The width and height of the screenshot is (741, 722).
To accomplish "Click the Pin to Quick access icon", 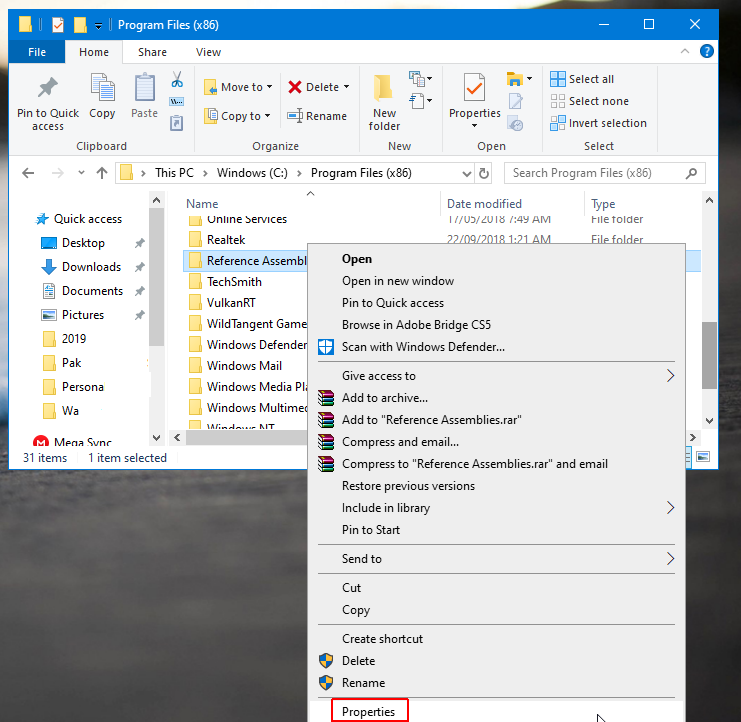I will [x=47, y=91].
